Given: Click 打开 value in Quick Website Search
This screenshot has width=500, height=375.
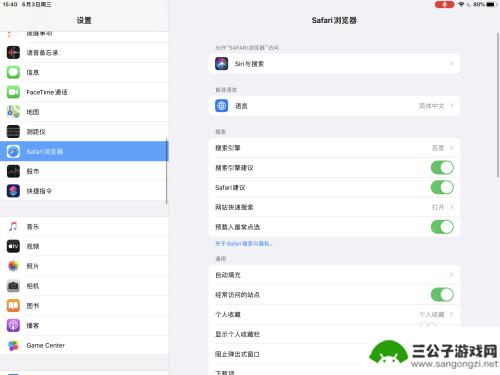Looking at the screenshot, I should pos(438,207).
